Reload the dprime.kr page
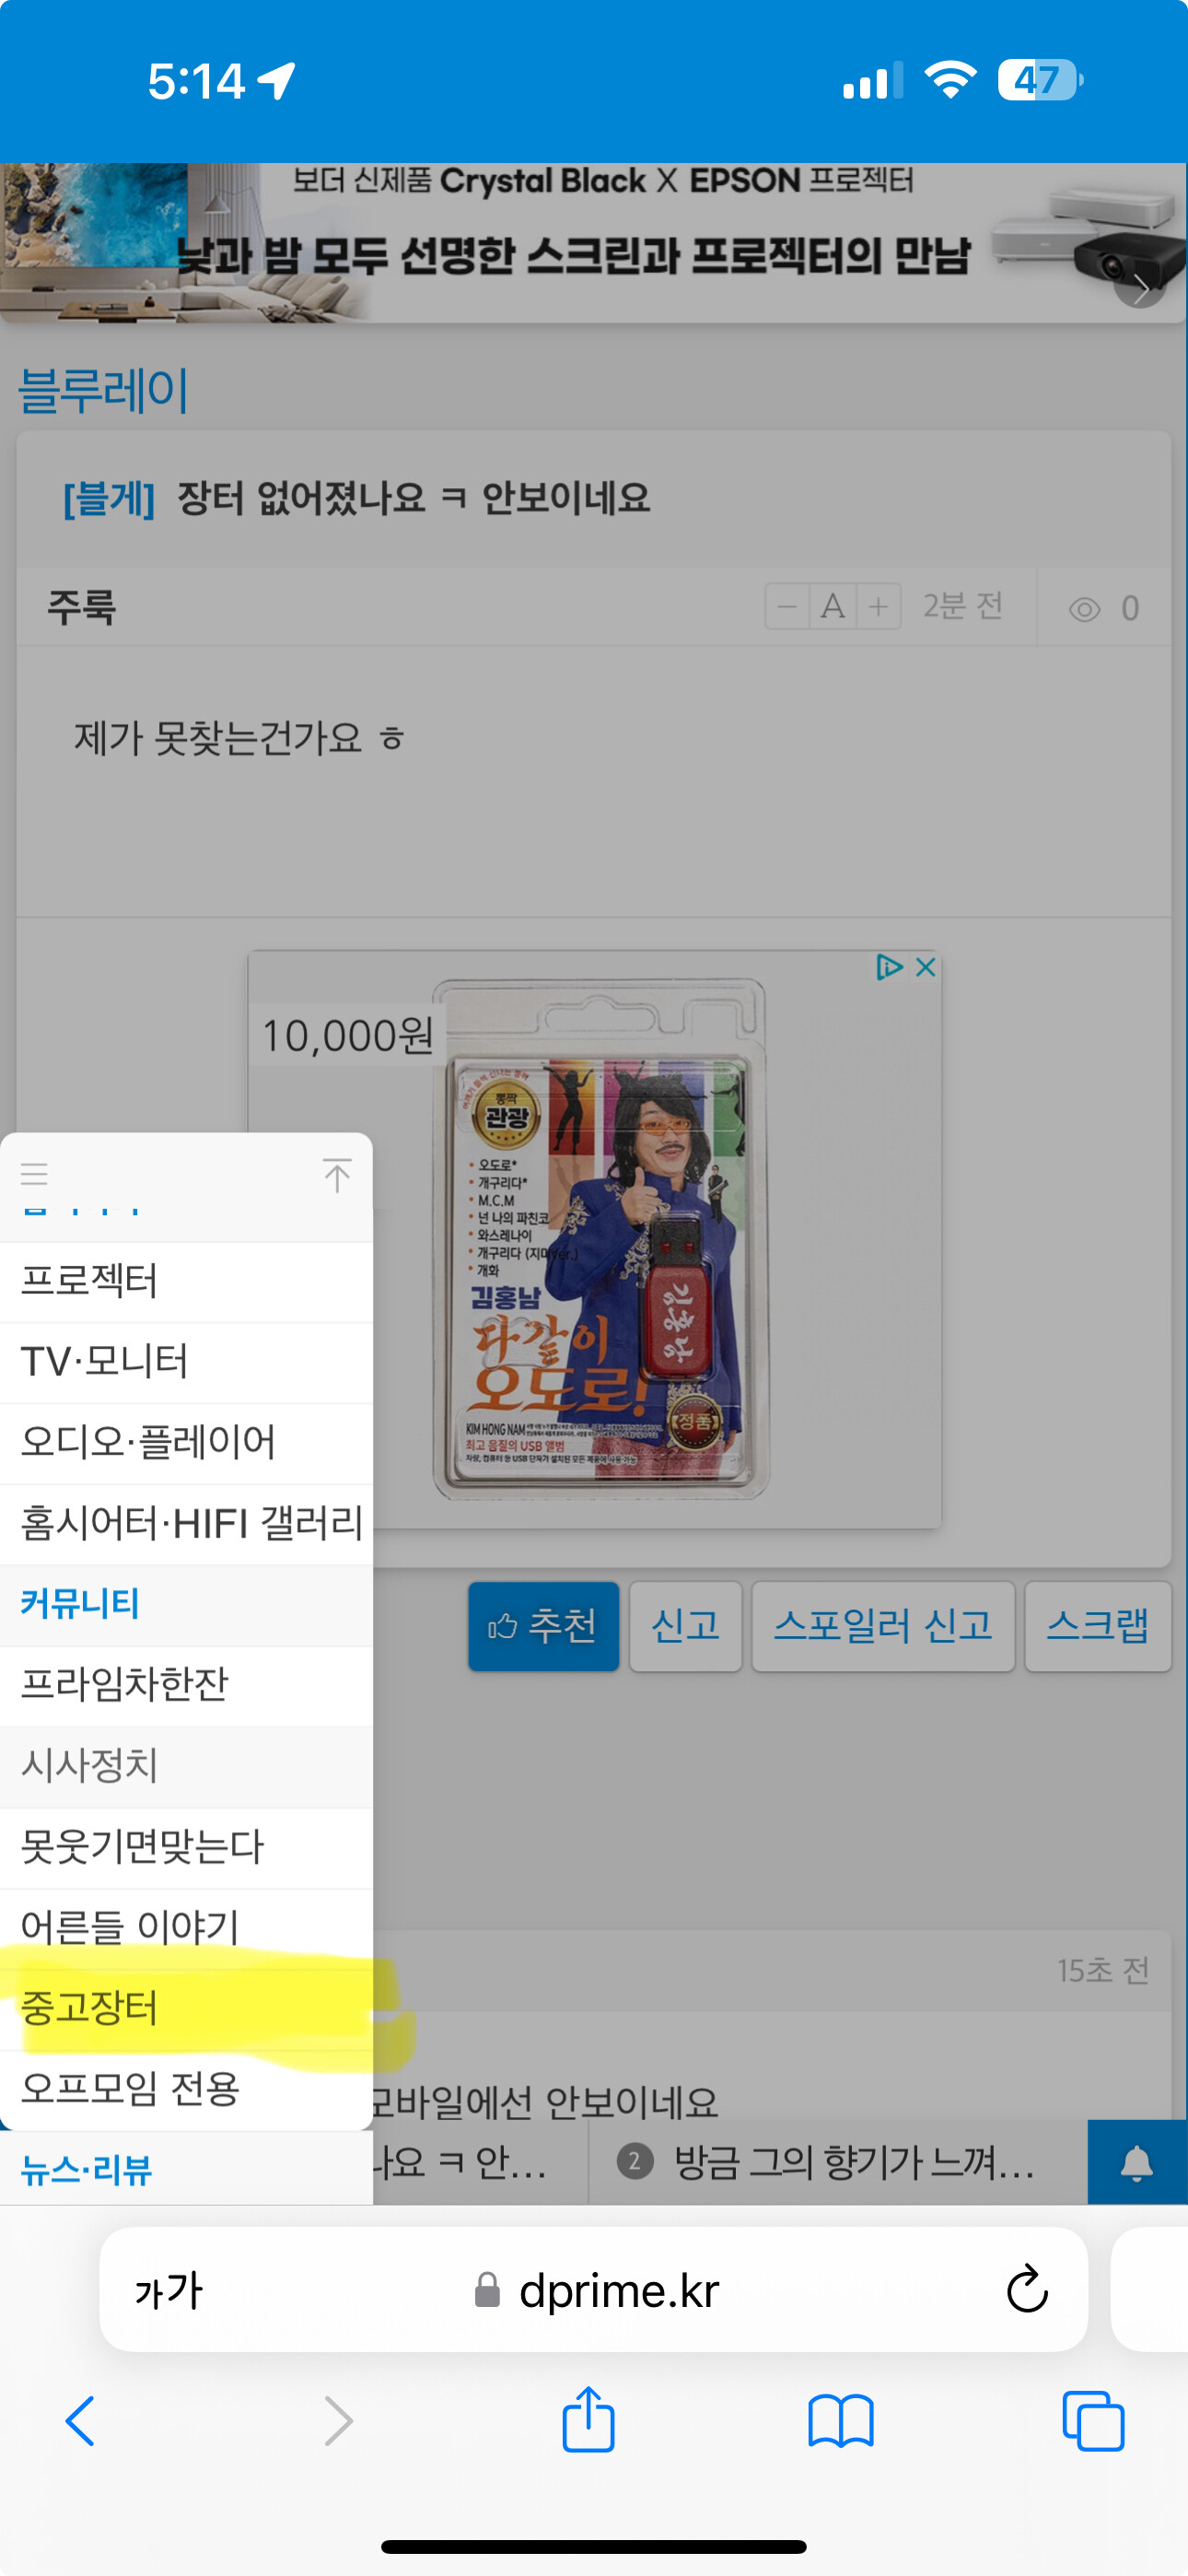The width and height of the screenshot is (1188, 2576). click(1026, 2290)
